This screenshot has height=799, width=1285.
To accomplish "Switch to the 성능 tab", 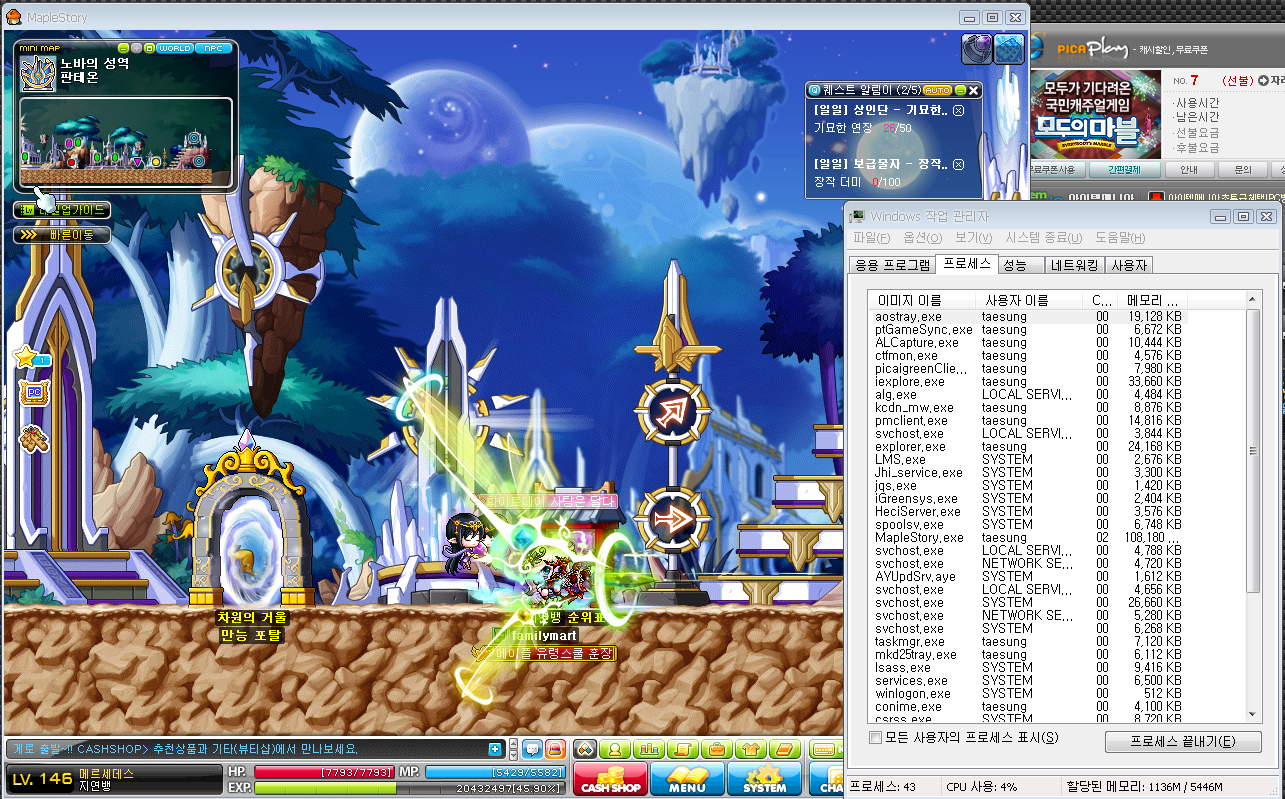I will pyautogui.click(x=1014, y=265).
